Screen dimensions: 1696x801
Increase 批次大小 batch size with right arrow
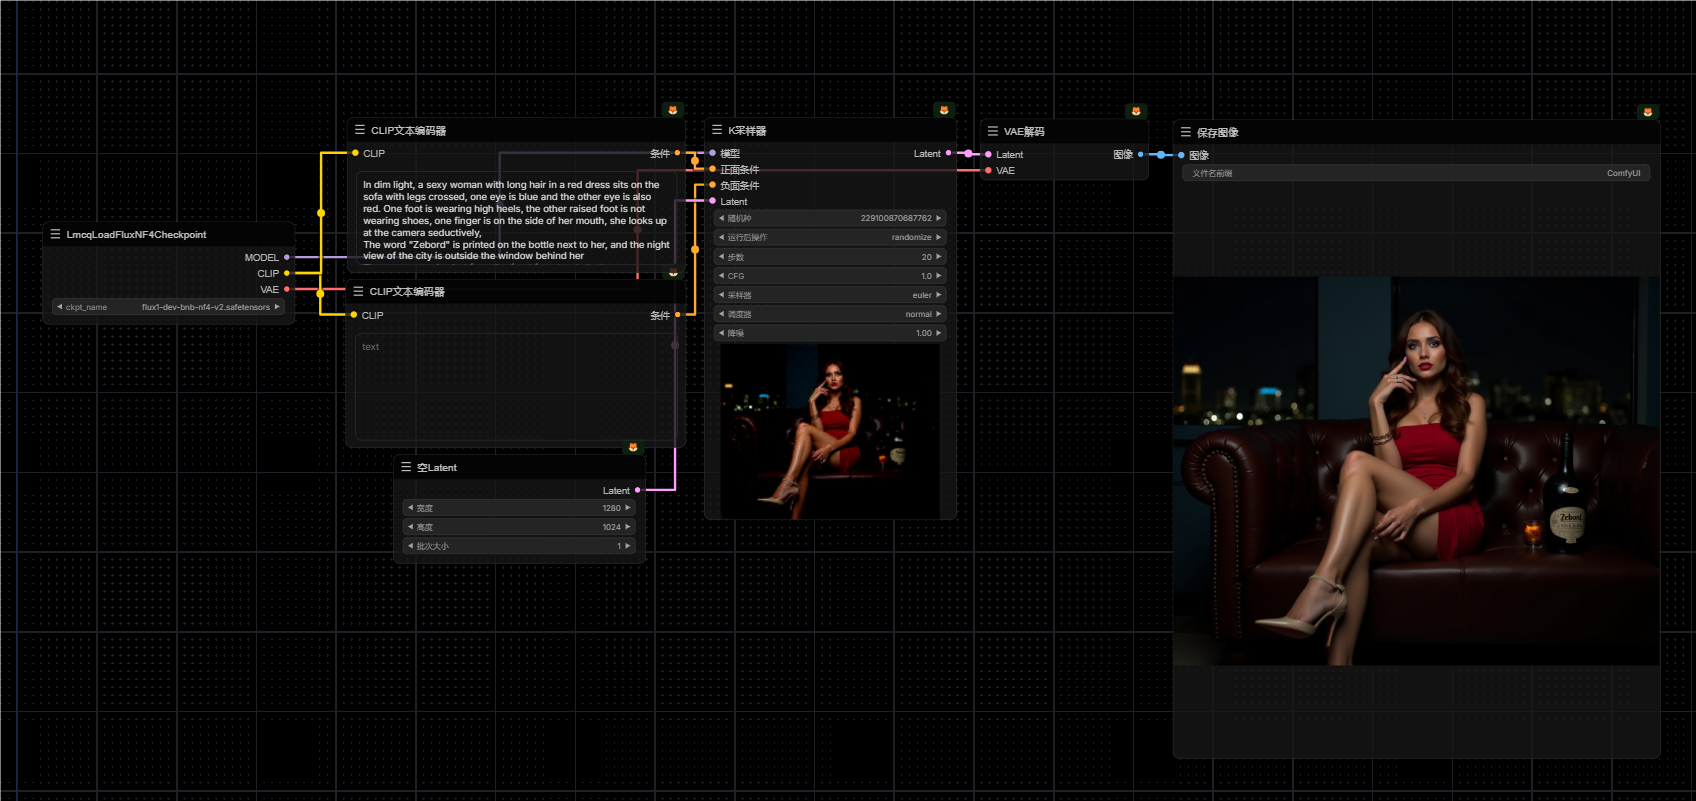(628, 546)
